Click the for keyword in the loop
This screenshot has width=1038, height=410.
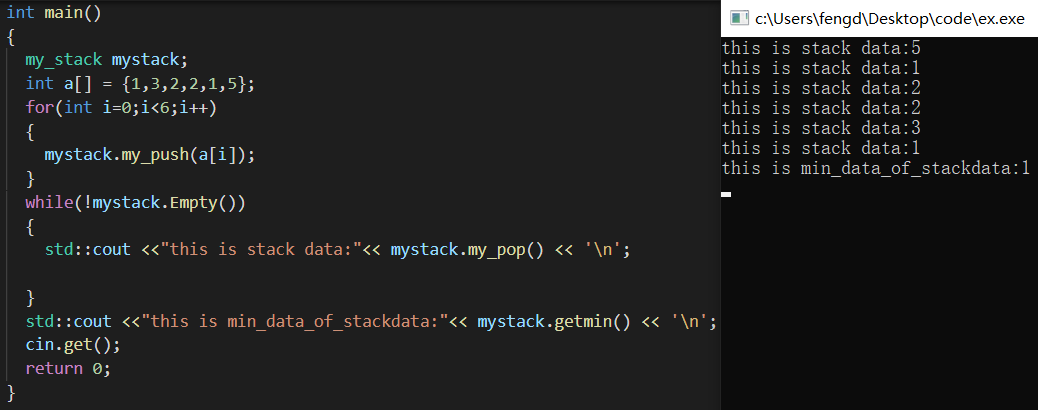40,107
